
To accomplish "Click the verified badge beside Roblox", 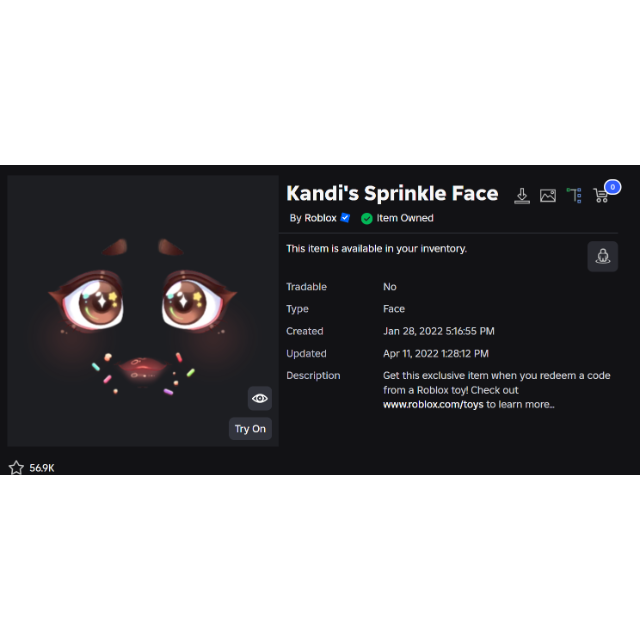I will pos(345,218).
